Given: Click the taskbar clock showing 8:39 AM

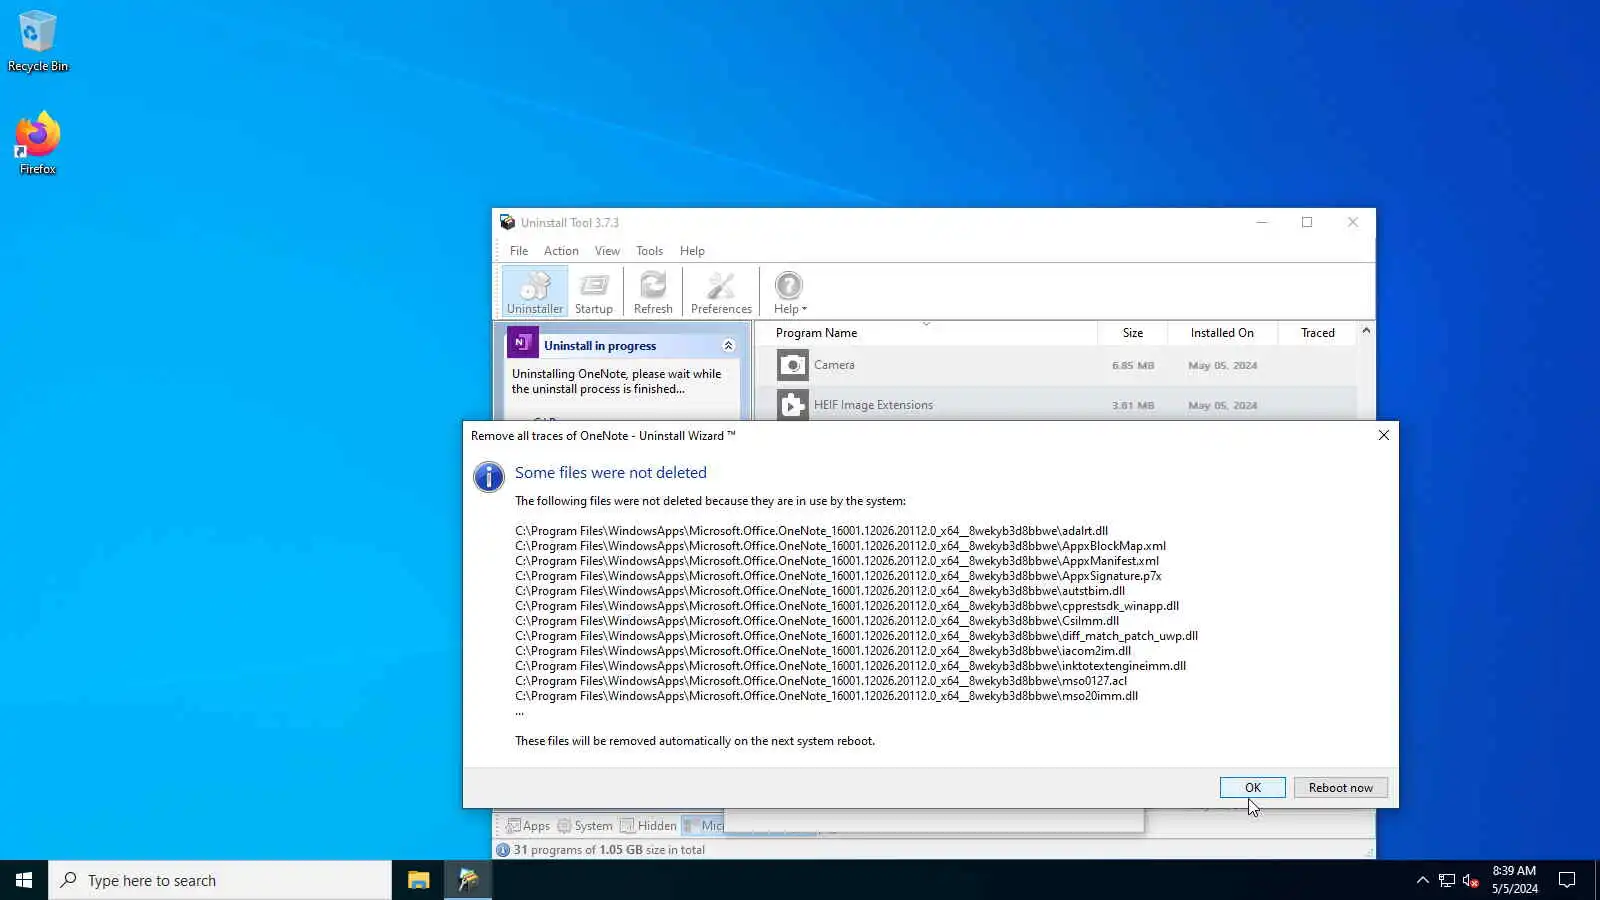Looking at the screenshot, I should click(x=1514, y=880).
